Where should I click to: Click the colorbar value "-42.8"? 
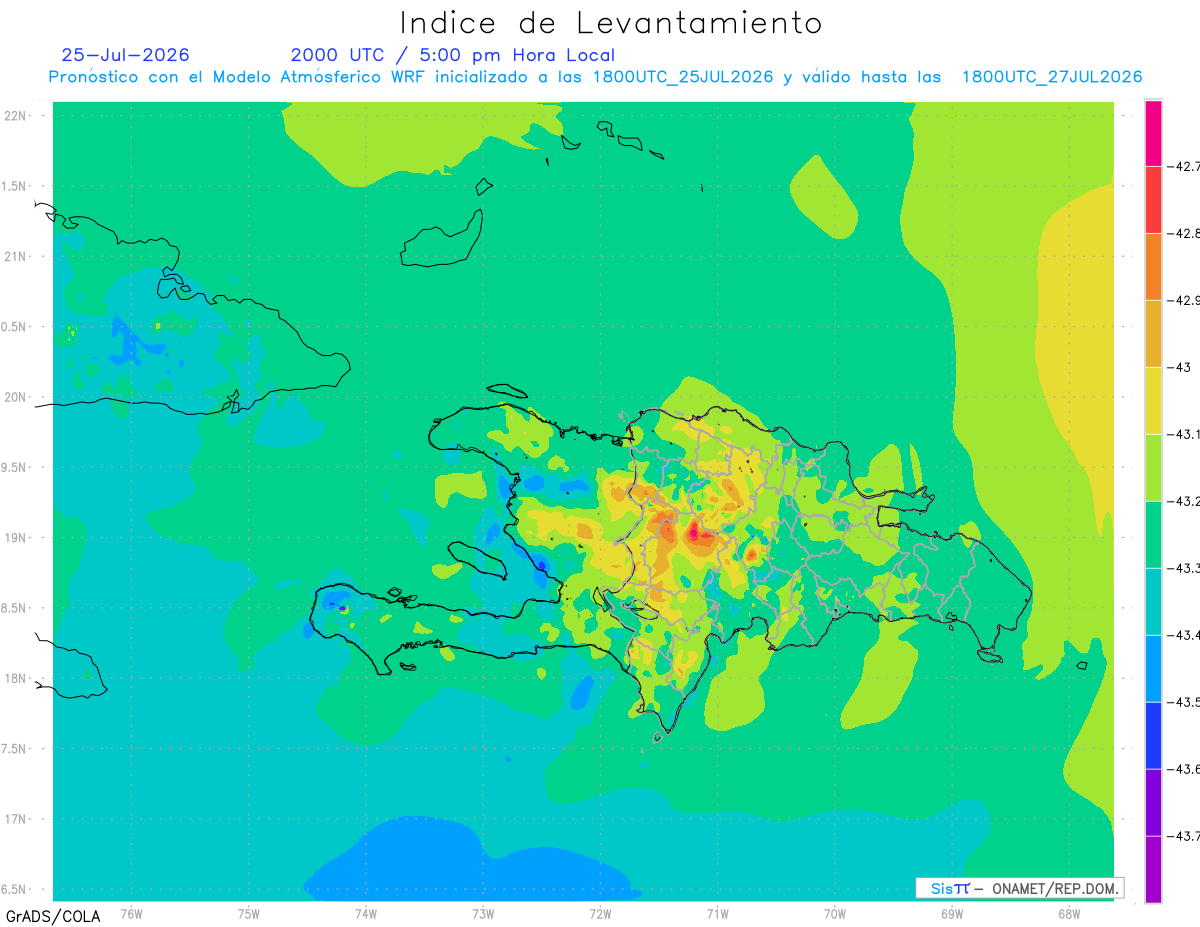pos(1183,233)
